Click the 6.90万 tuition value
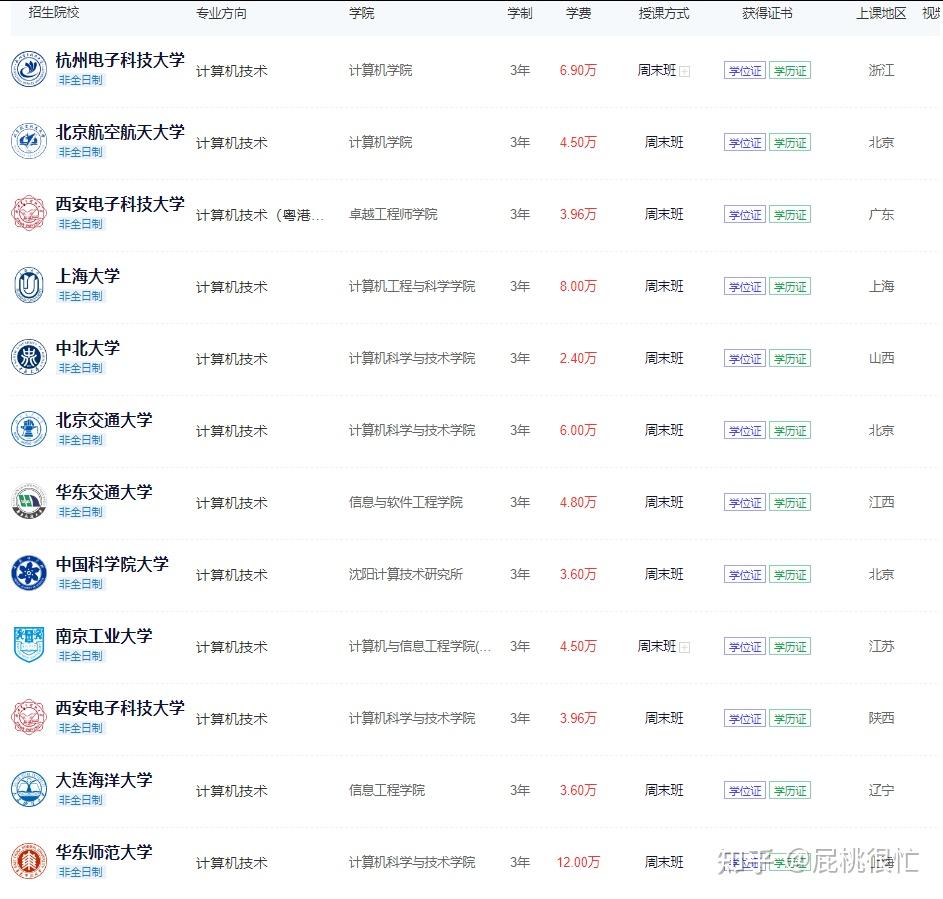This screenshot has height=899, width=943. (x=578, y=70)
